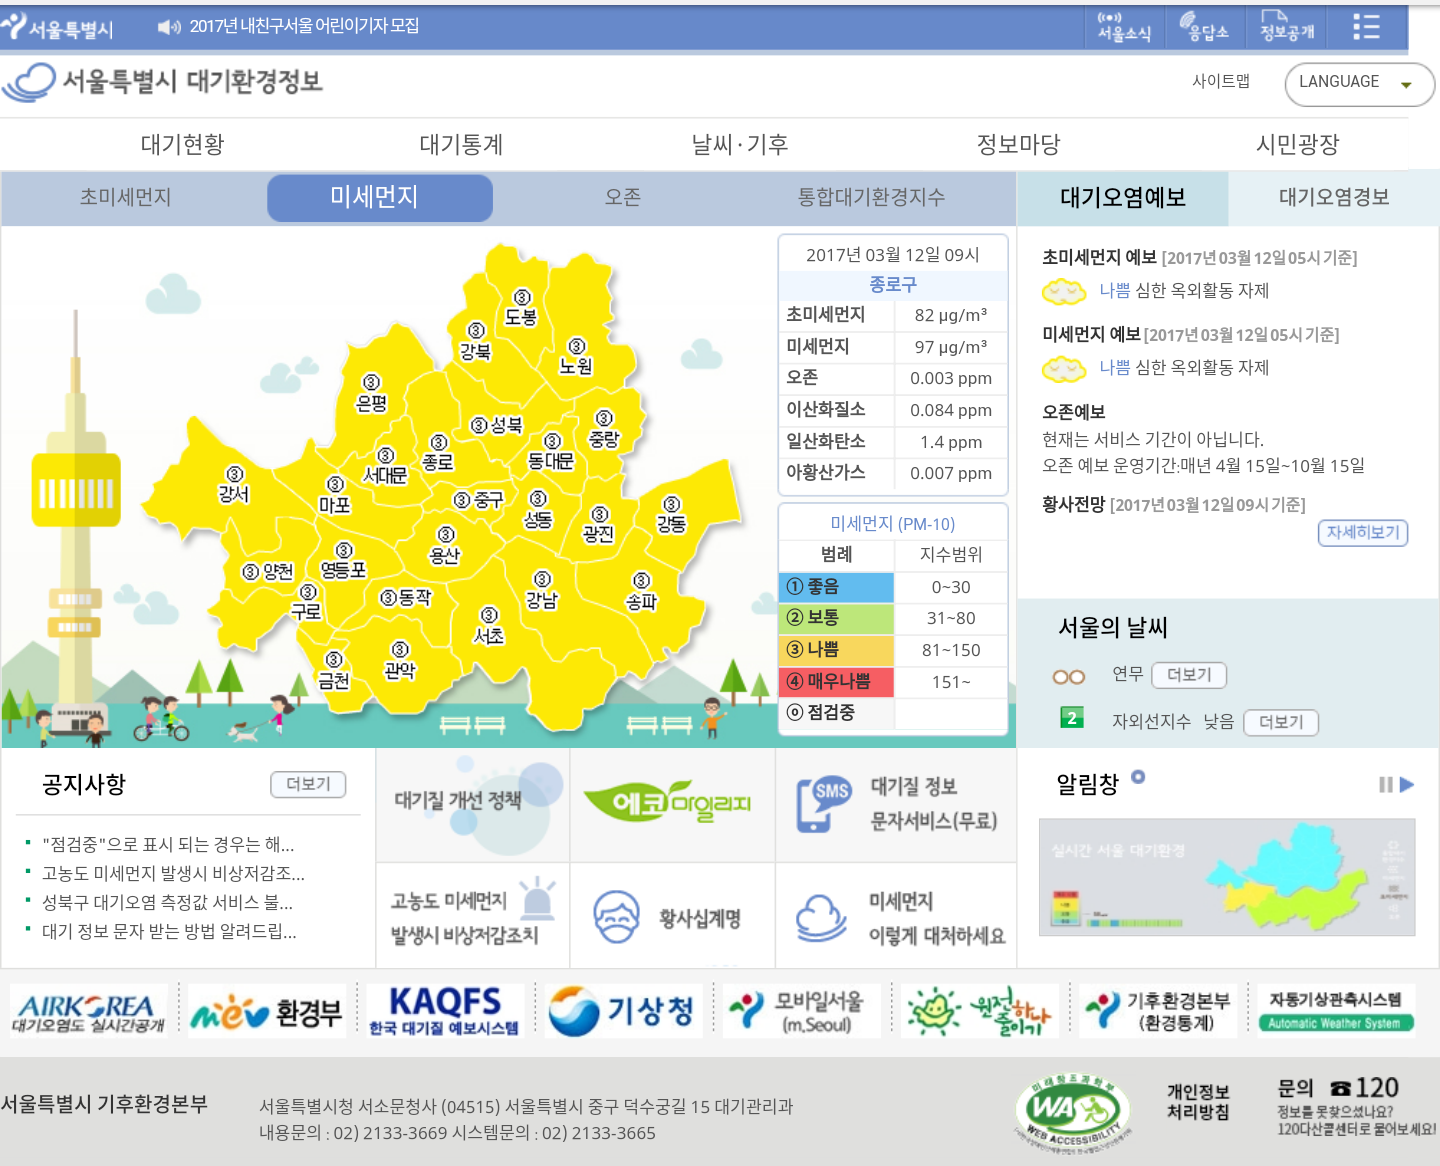Expand 공지사항 with the 더보기 button
Viewport: 1440px width, 1166px height.
(308, 785)
